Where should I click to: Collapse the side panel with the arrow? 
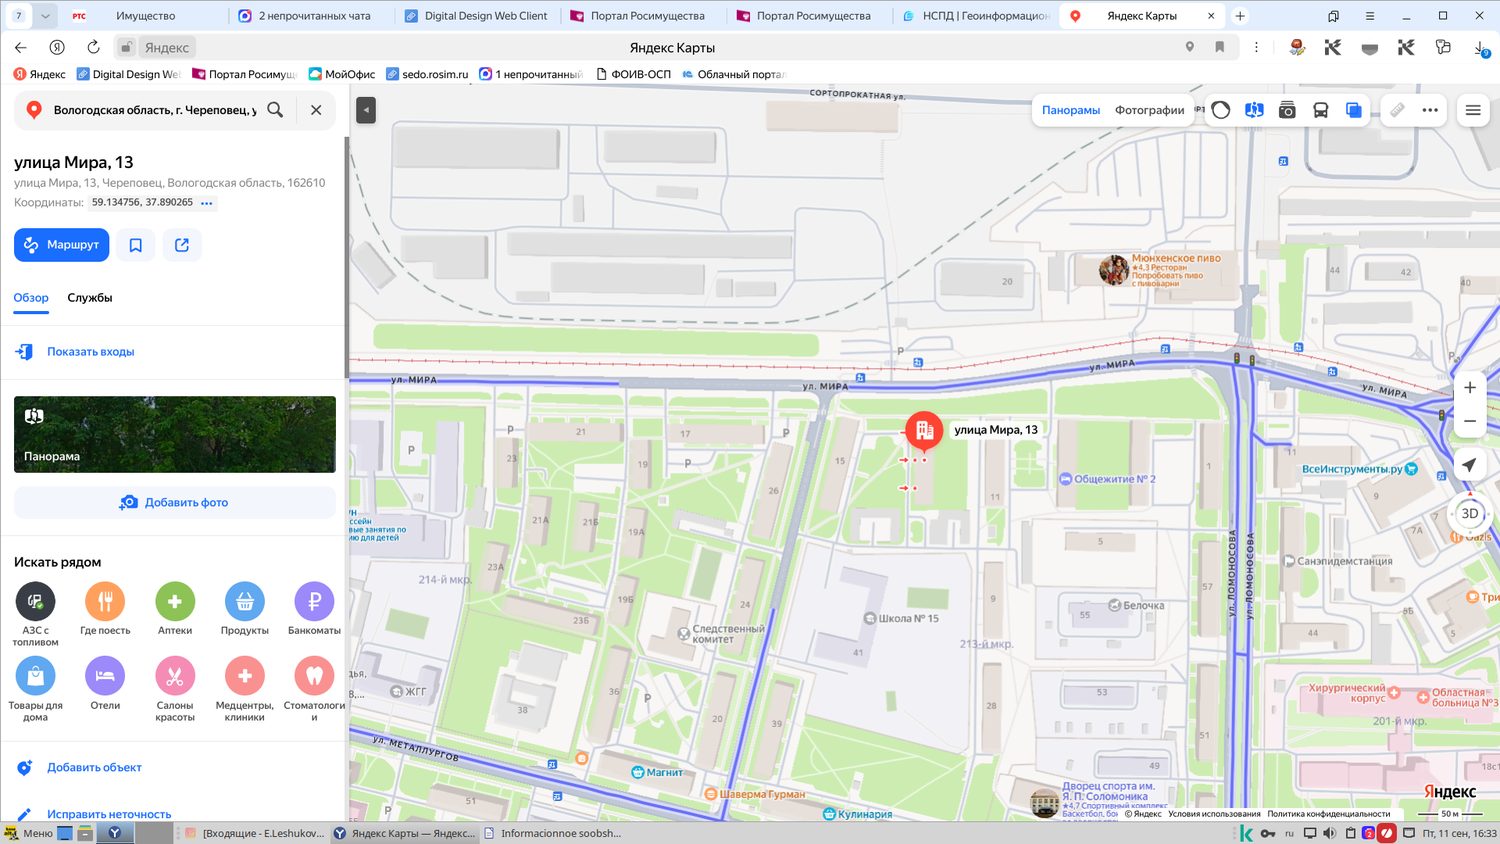pos(366,110)
